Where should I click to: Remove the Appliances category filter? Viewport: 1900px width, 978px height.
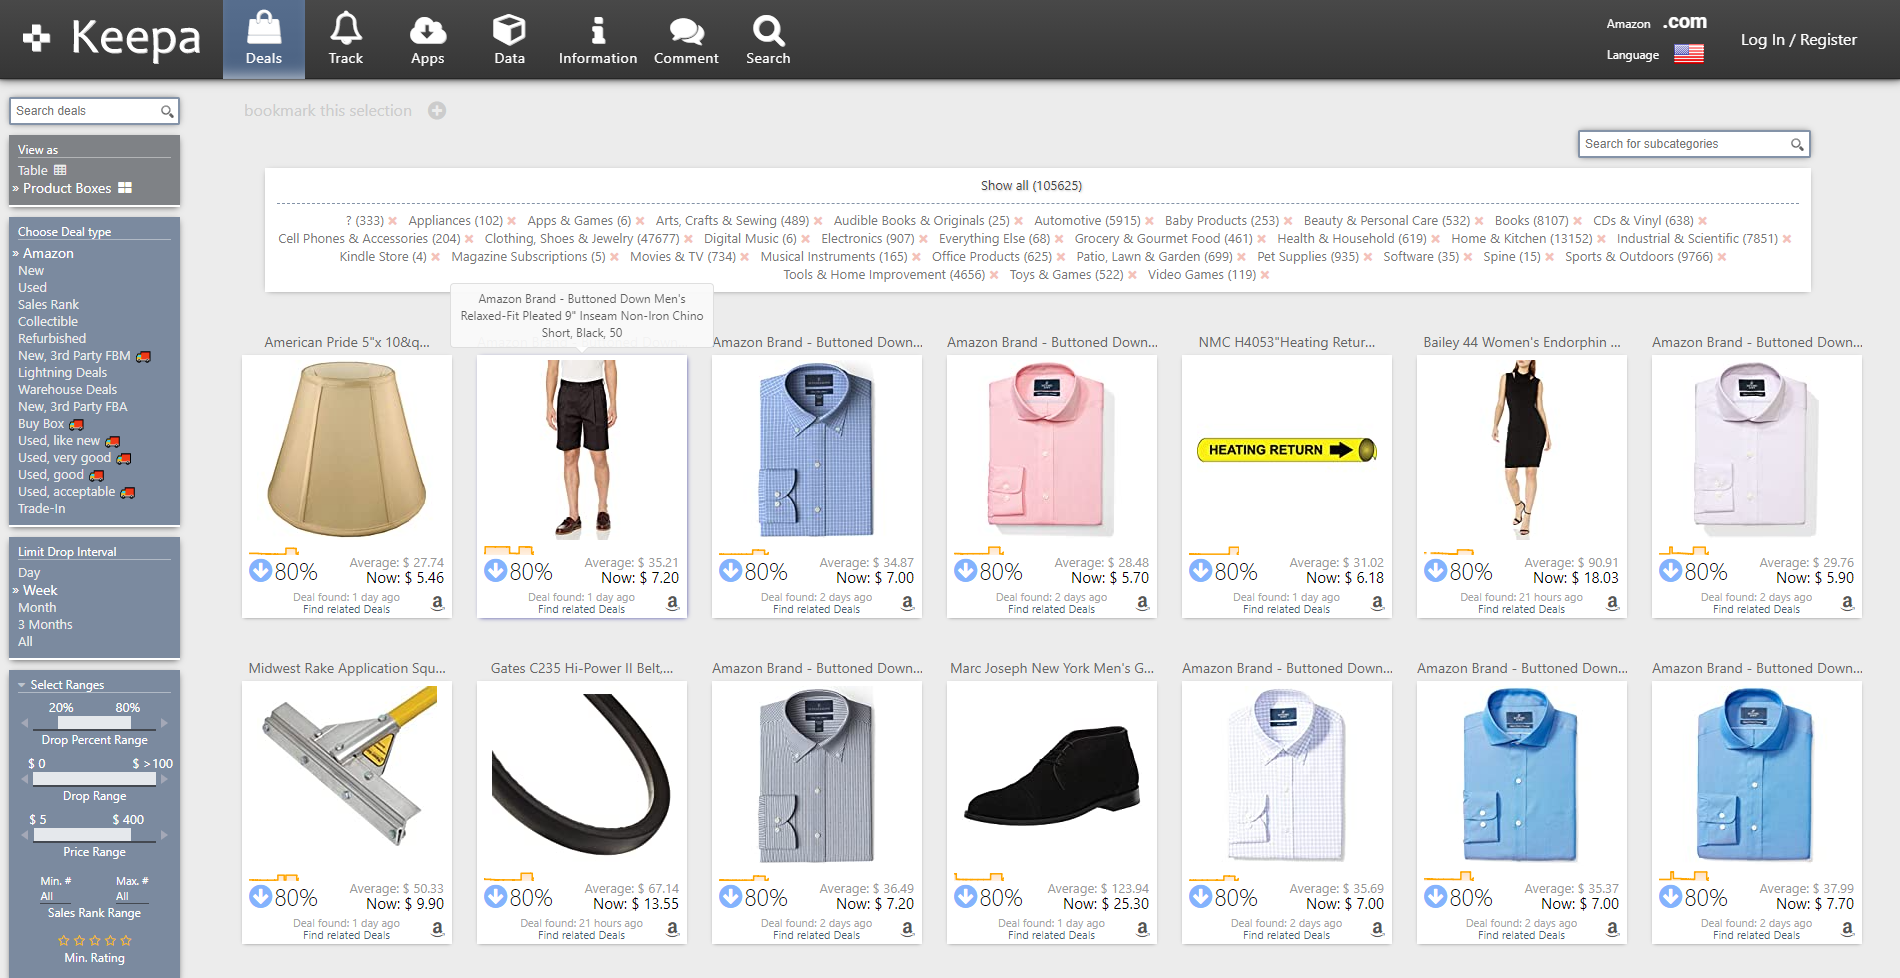click(x=512, y=221)
